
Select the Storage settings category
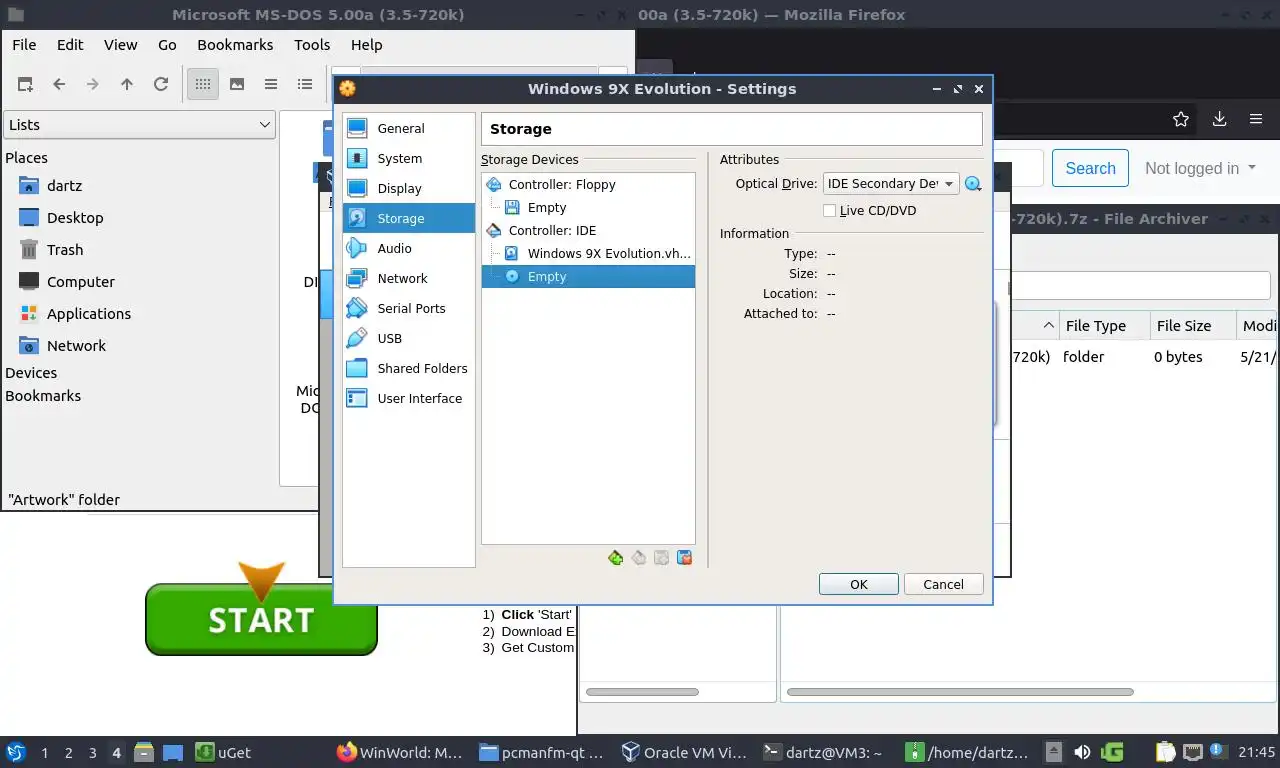pyautogui.click(x=408, y=218)
